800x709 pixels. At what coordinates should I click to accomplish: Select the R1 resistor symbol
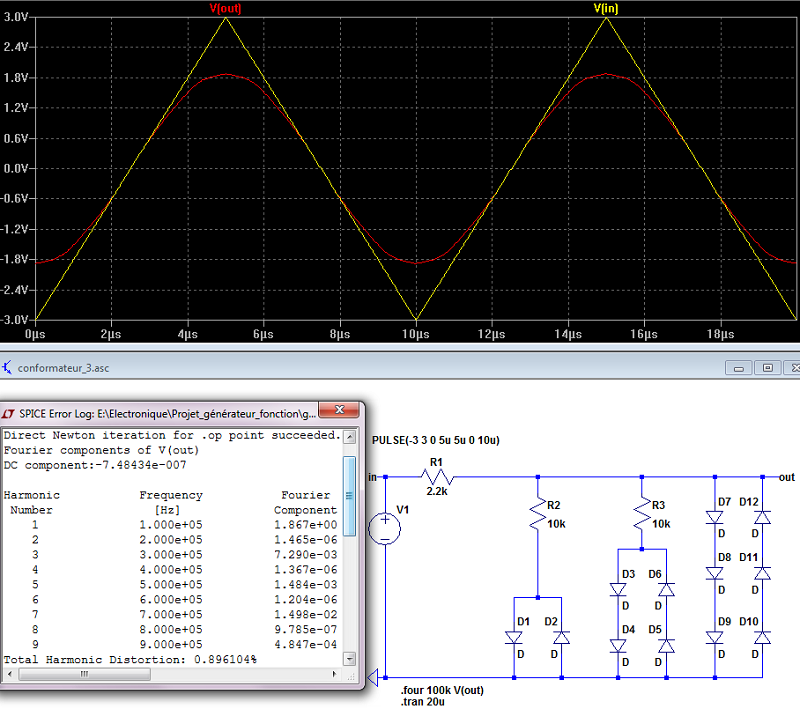click(x=437, y=477)
